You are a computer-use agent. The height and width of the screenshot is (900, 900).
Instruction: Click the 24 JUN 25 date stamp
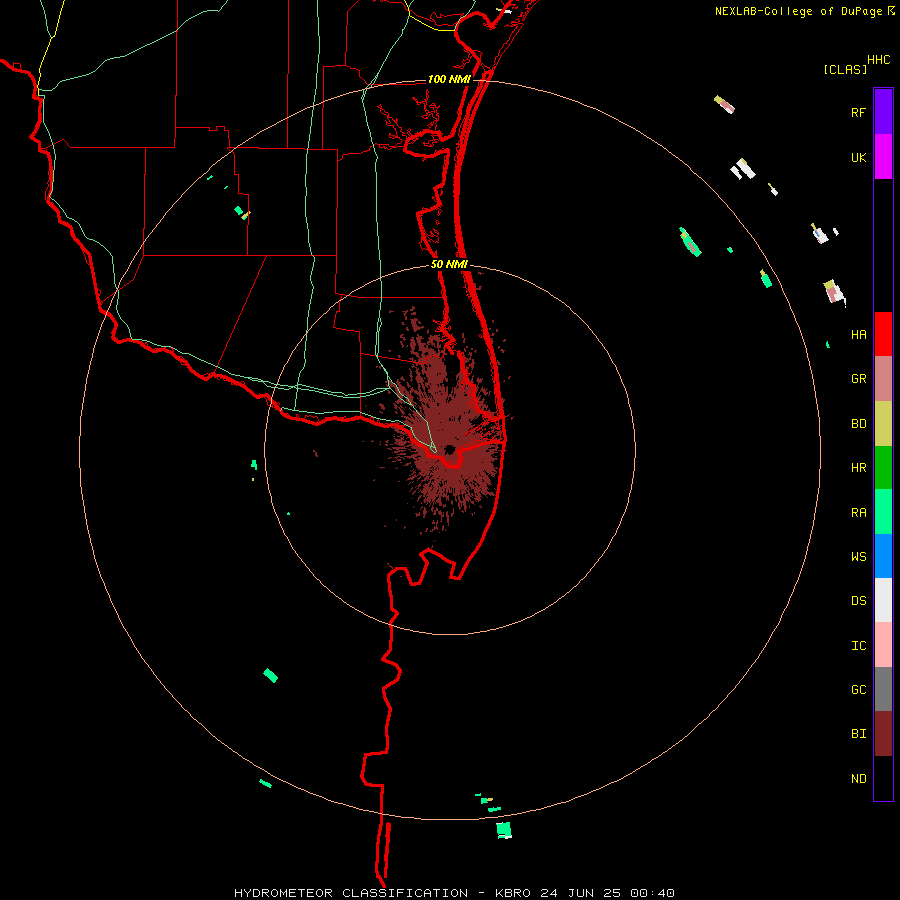tap(580, 893)
